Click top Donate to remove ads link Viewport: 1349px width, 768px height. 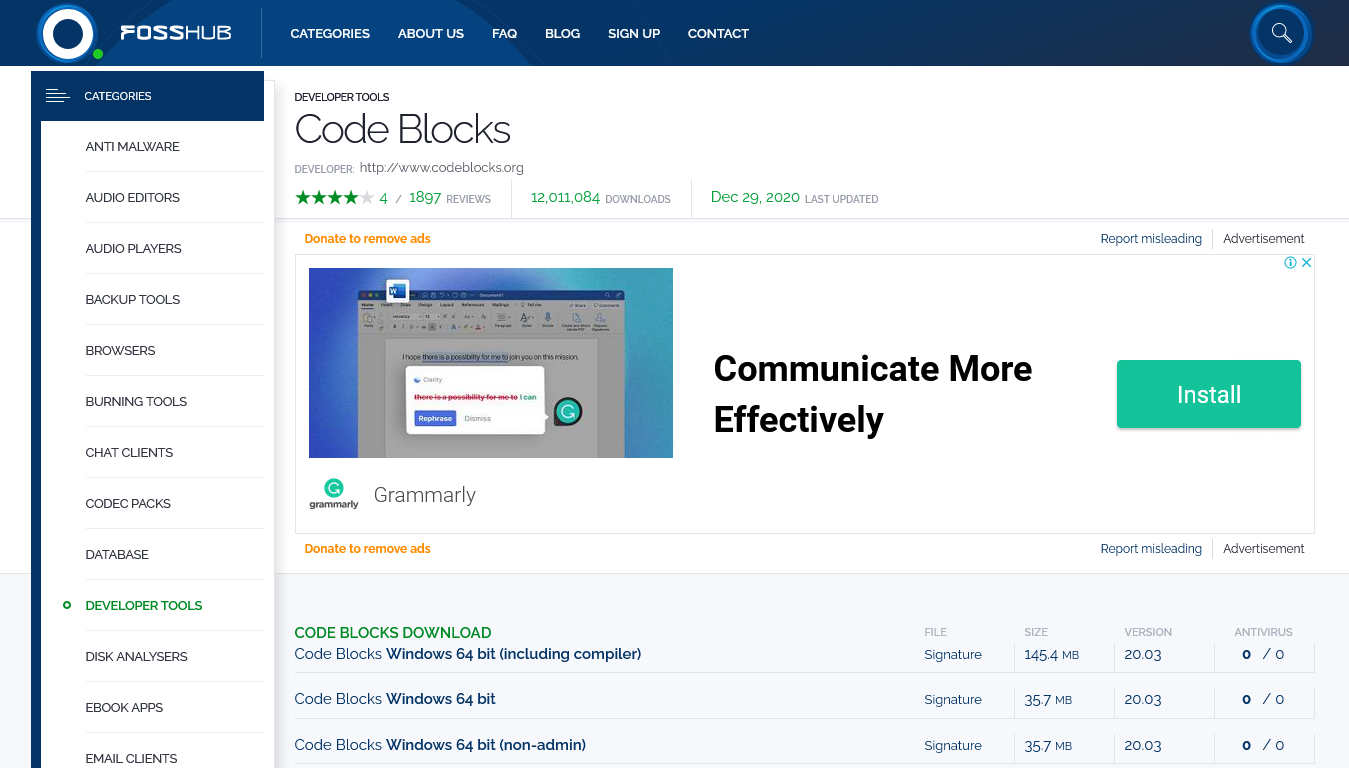tap(367, 238)
